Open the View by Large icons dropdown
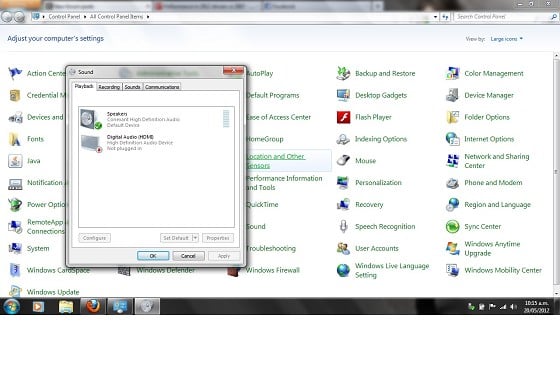This screenshot has width=560, height=378. [x=506, y=39]
